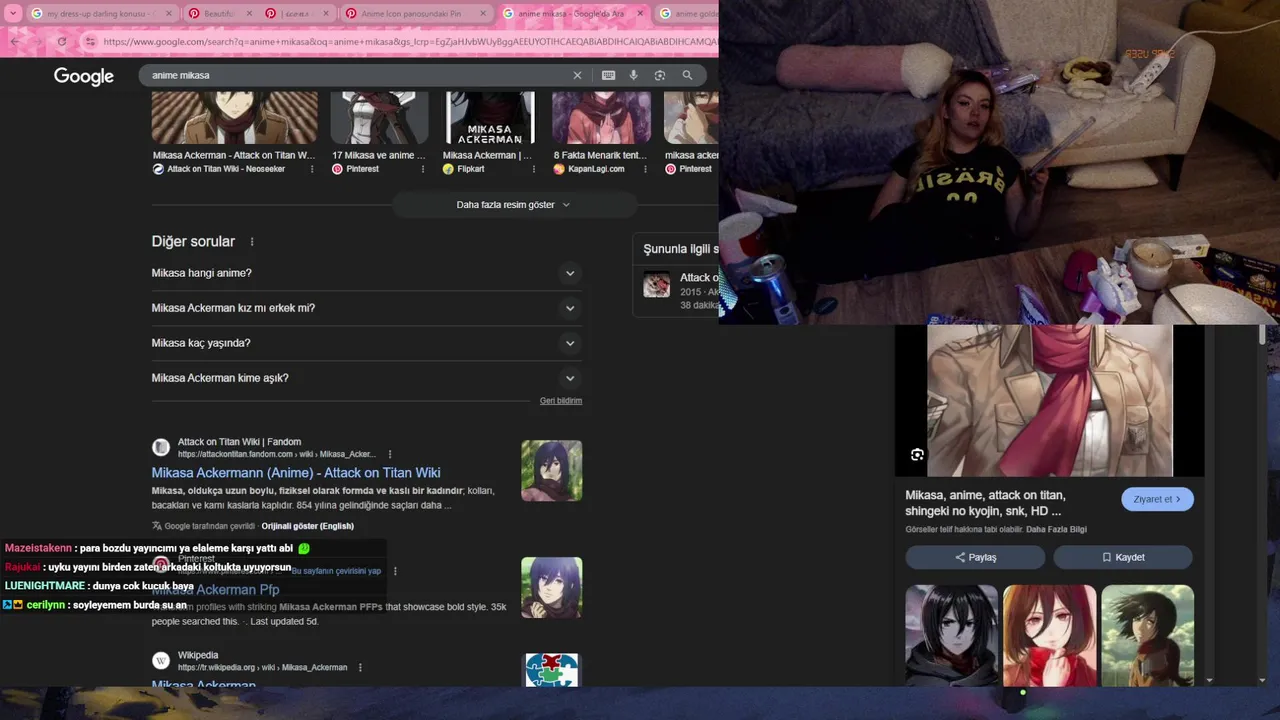
Task: View site information icon in address bar
Action: click(90, 42)
